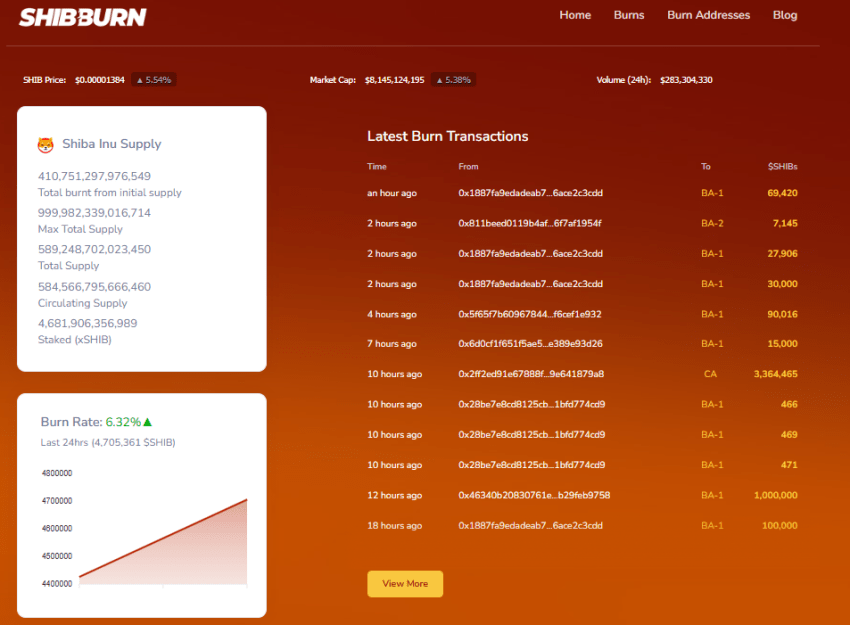Screen dimensions: 850x625
Task: Select the BA-2 destination link
Action: (x=712, y=223)
